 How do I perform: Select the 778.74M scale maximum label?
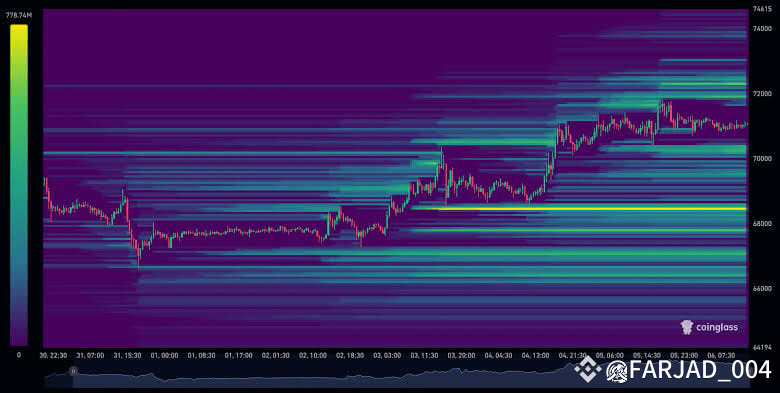19,15
